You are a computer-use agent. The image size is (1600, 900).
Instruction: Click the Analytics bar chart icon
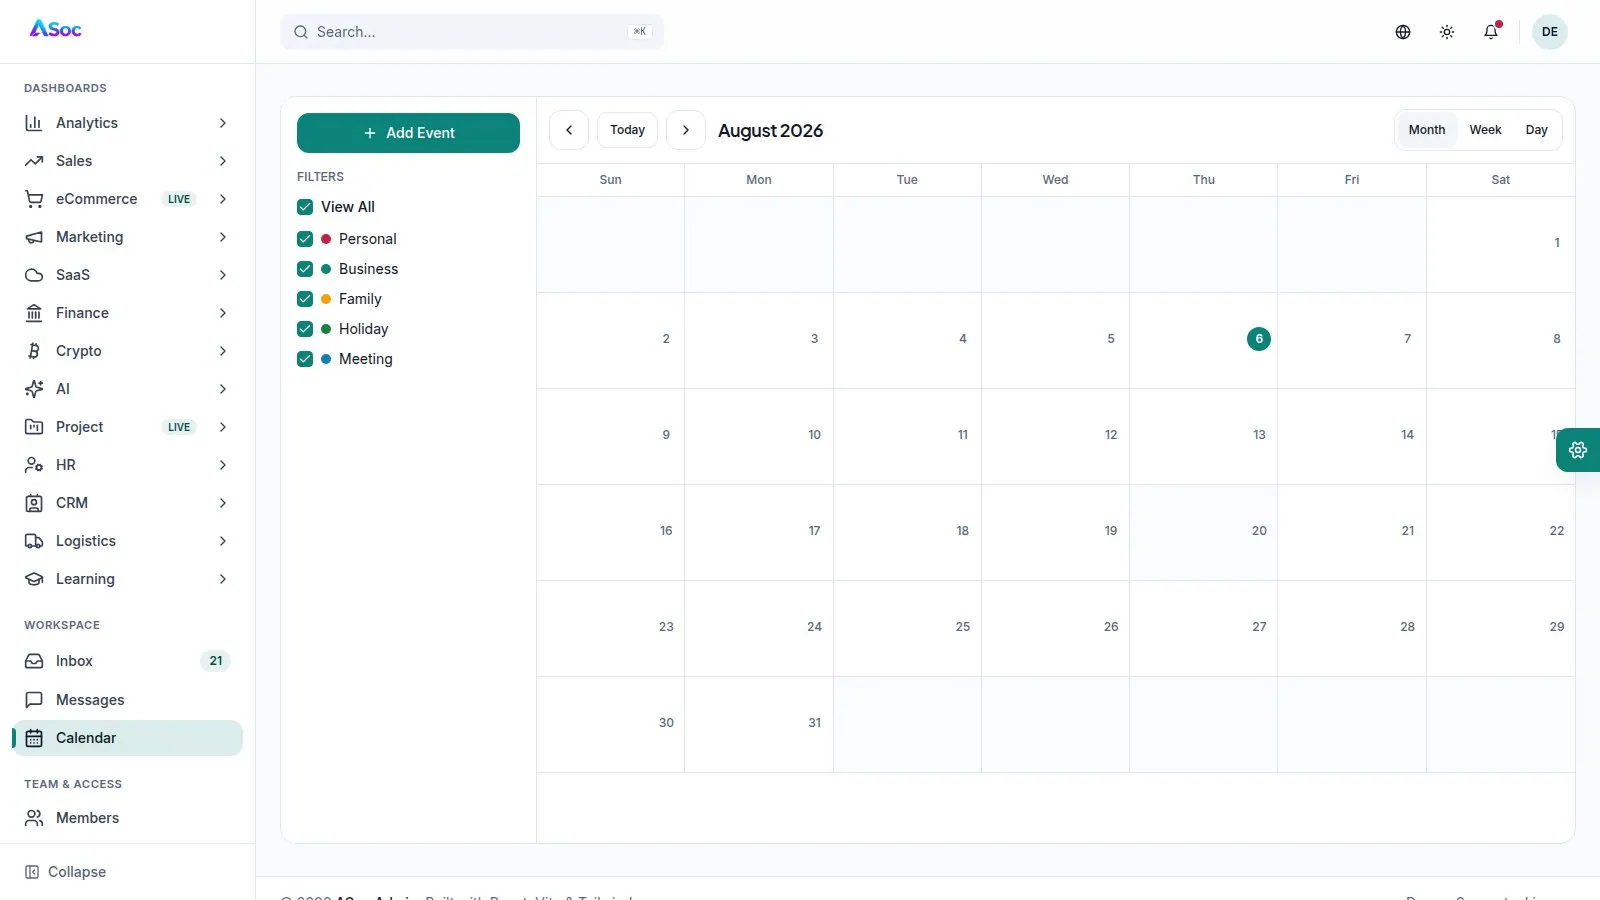34,123
